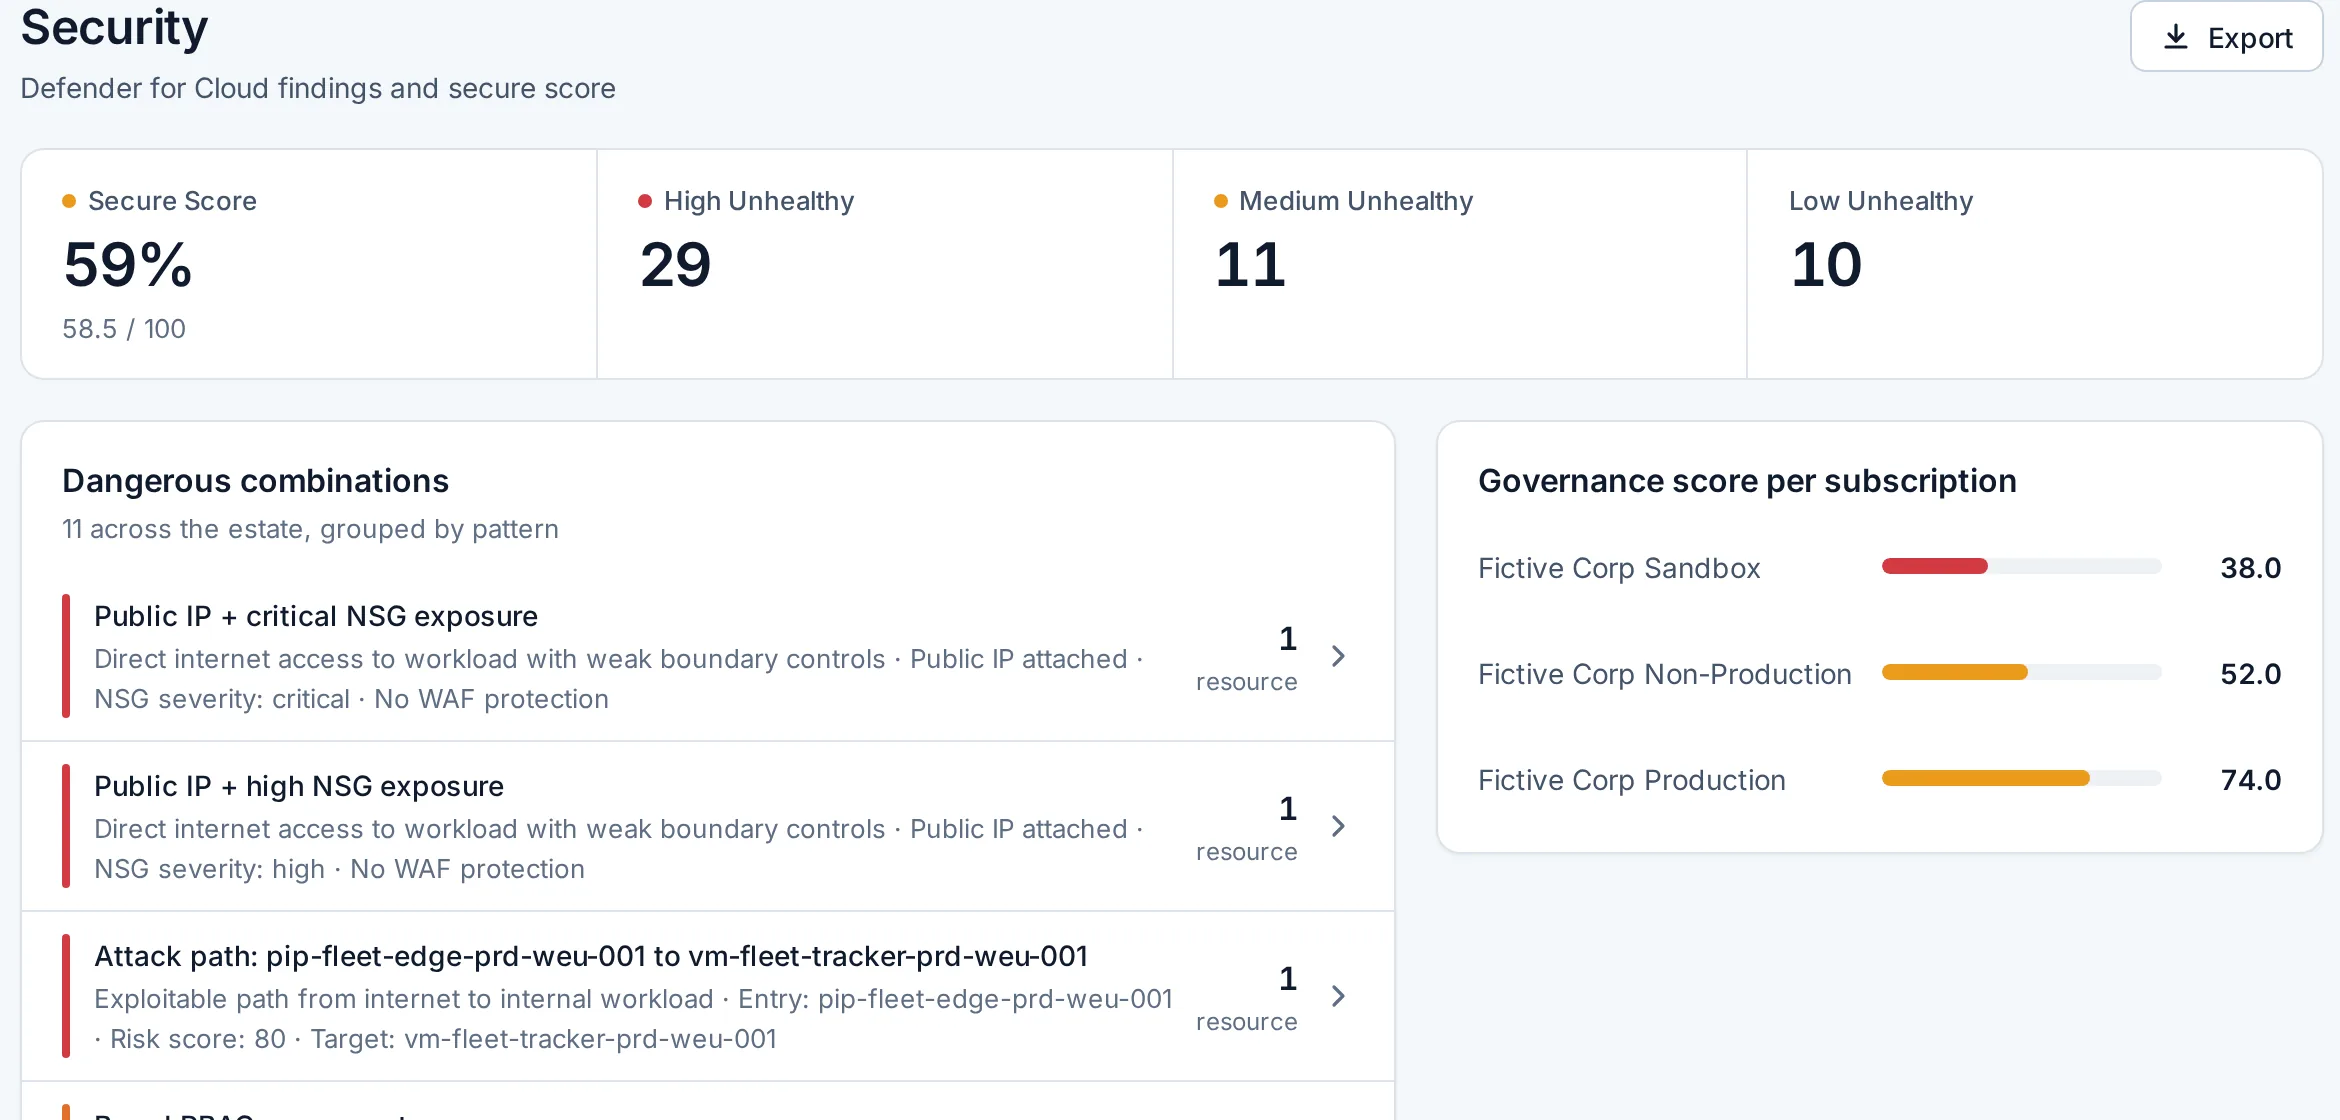Click the orange dot beside Medium Unhealthy
This screenshot has height=1120, width=2340.
[x=1220, y=201]
